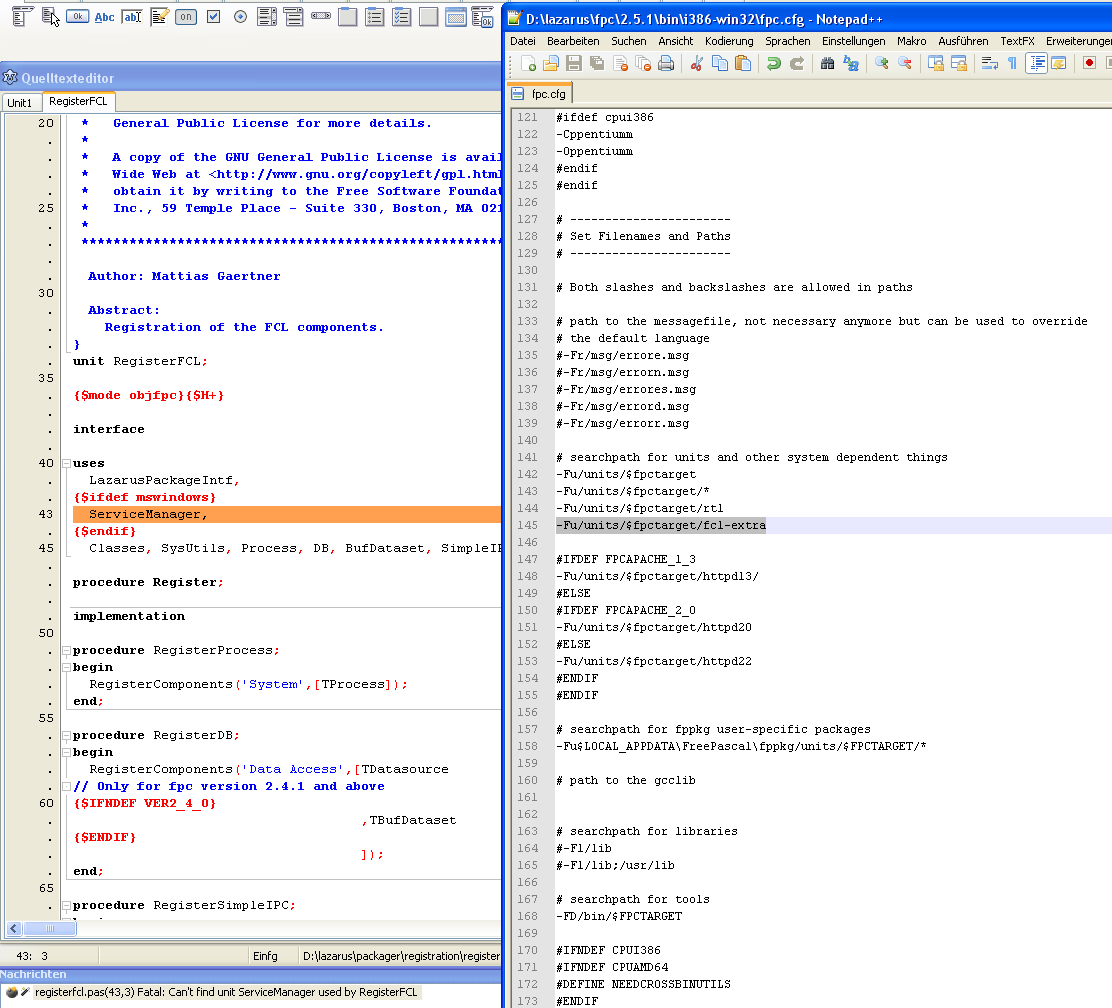Click the Fatal error message in Nachrichten
The width and height of the screenshot is (1112, 1008).
pyautogui.click(x=225, y=992)
